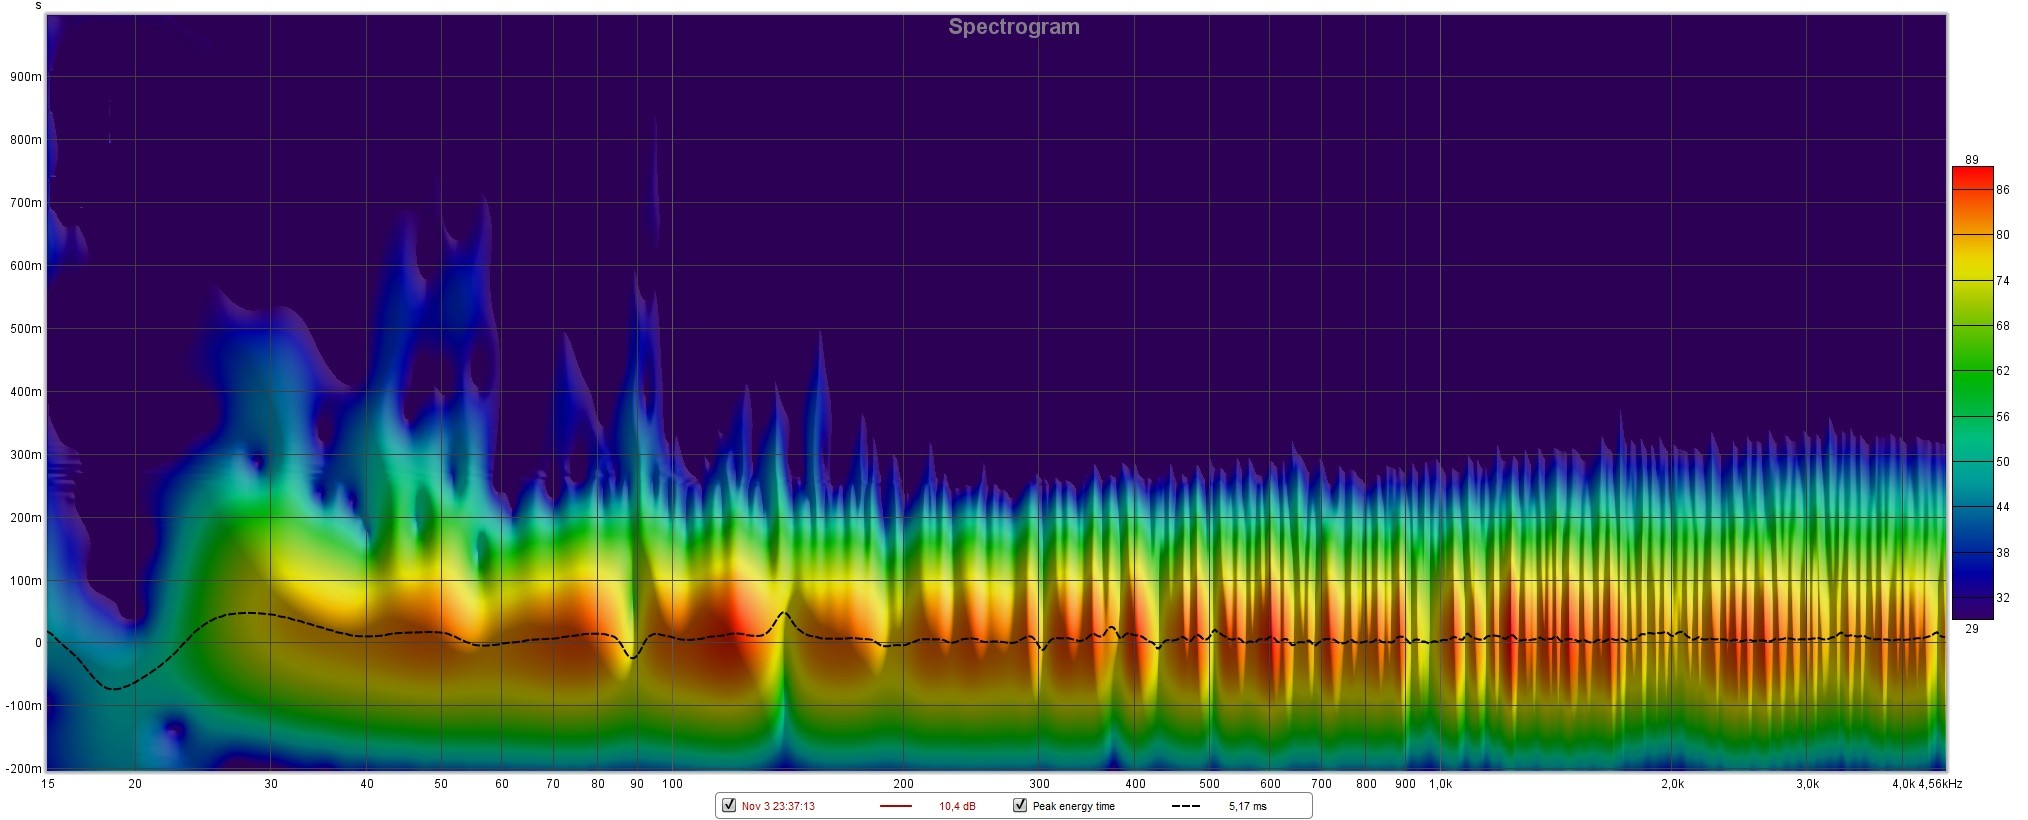The height and width of the screenshot is (820, 2028).
Task: Click the black dashed line sample in legend
Action: 1185,806
